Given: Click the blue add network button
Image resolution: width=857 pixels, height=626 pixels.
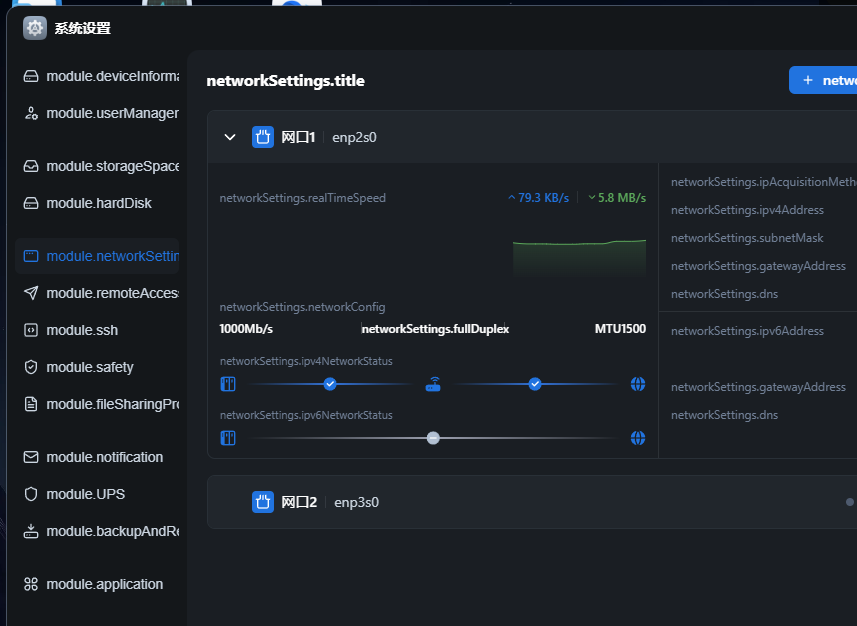Looking at the screenshot, I should (825, 80).
